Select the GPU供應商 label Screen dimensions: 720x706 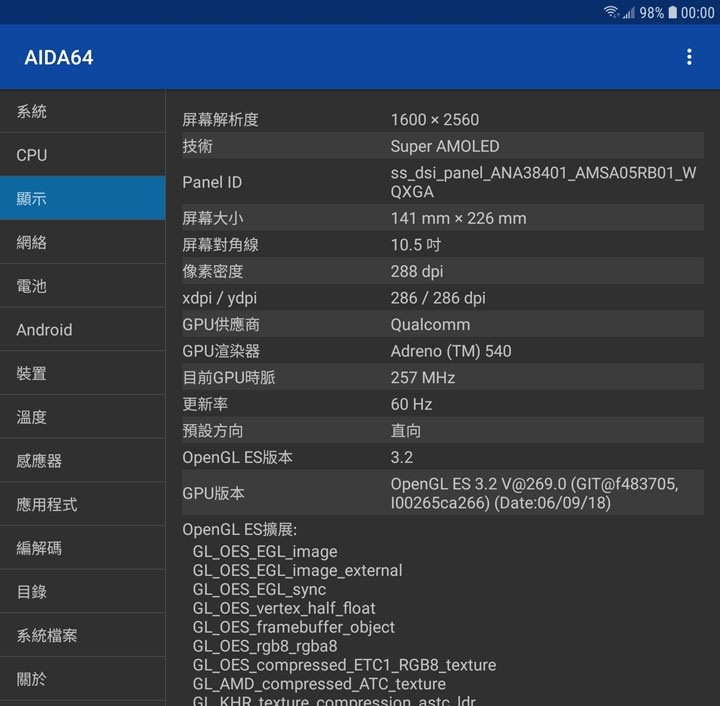click(x=221, y=325)
